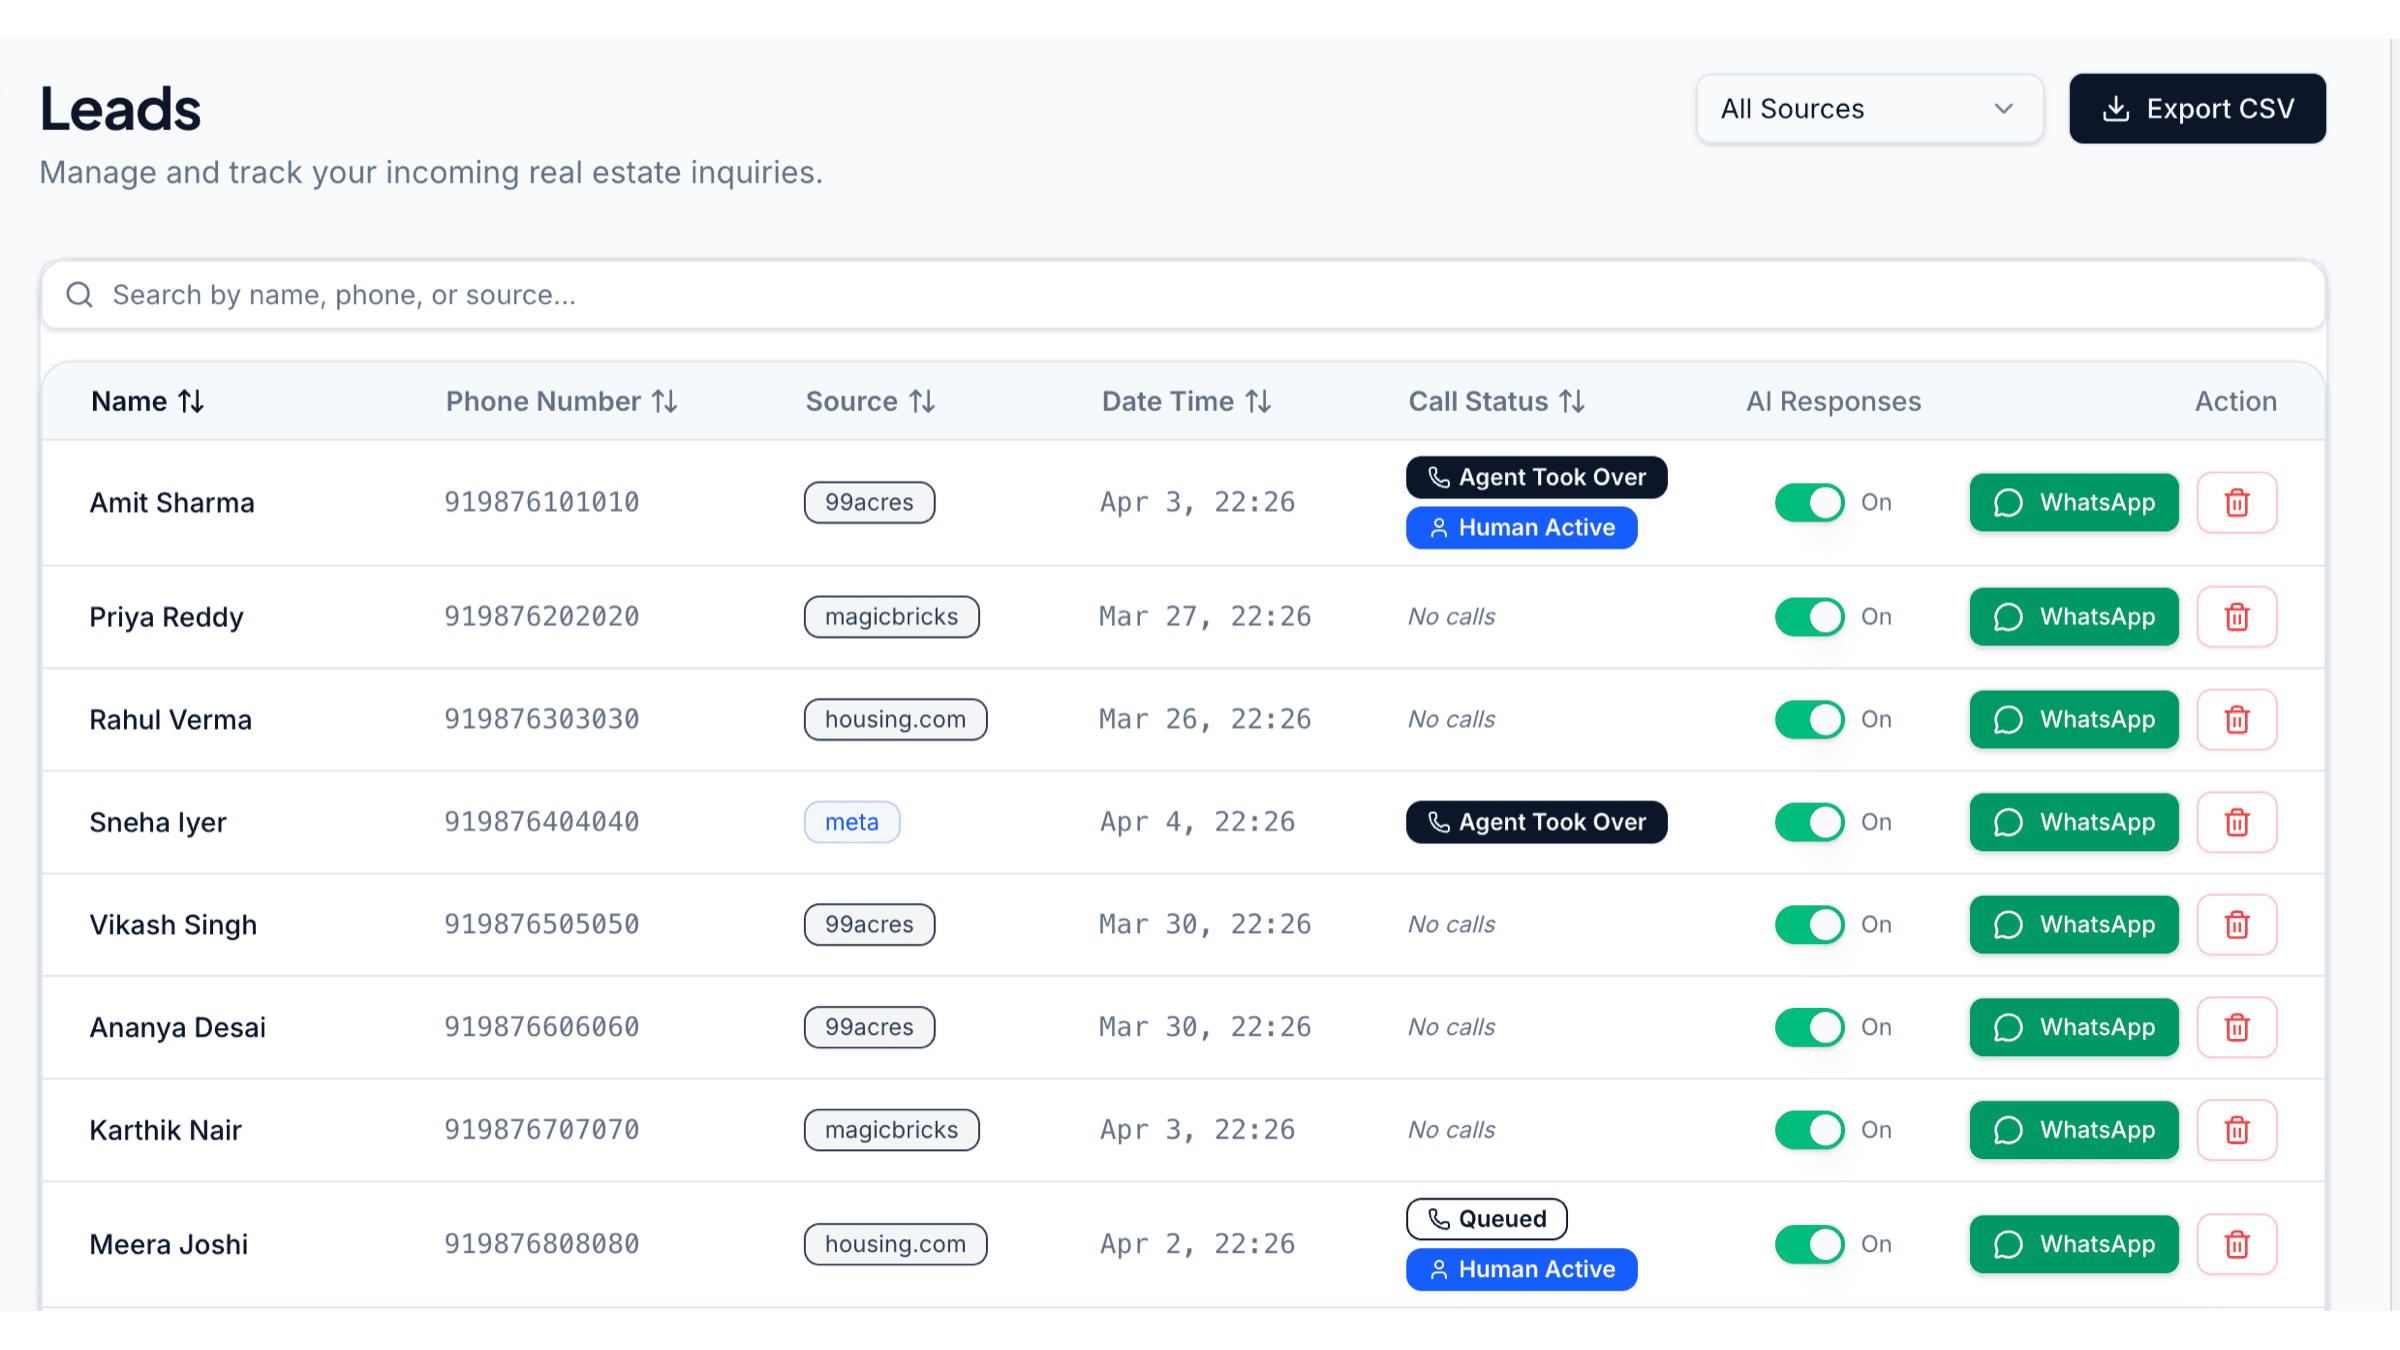This screenshot has height=1350, width=2400.
Task: Open WhatsApp for Ananya Desai
Action: [2074, 1027]
